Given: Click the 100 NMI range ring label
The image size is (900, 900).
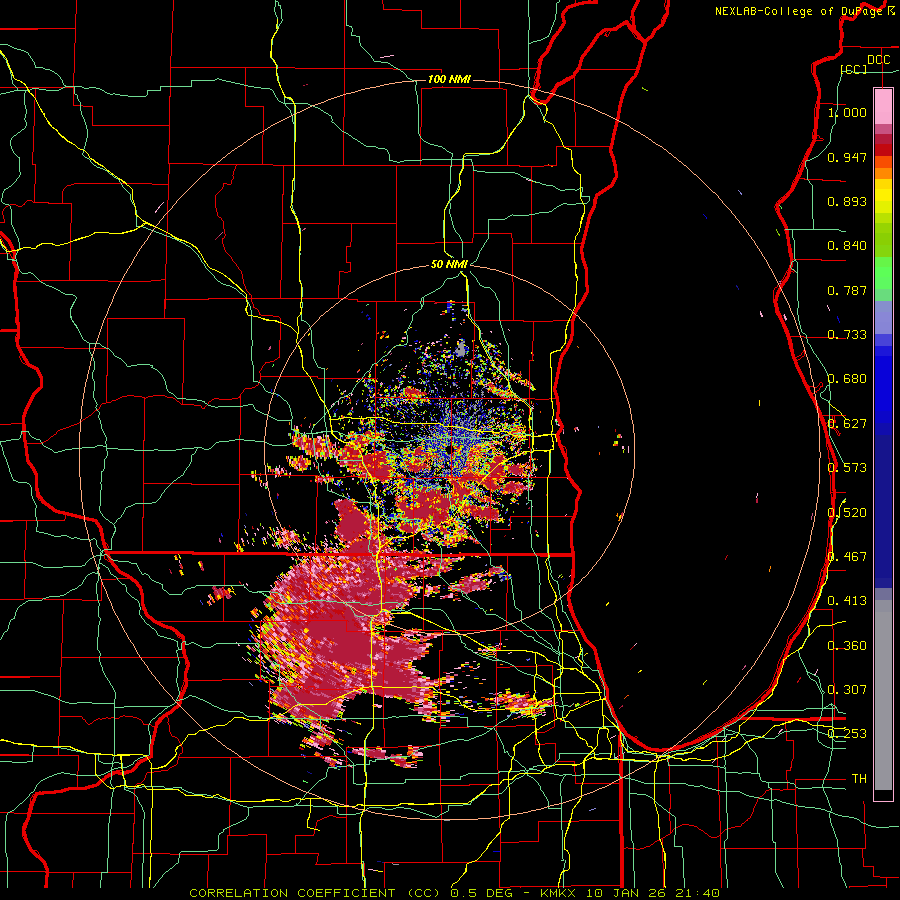Looking at the screenshot, I should coord(449,79).
